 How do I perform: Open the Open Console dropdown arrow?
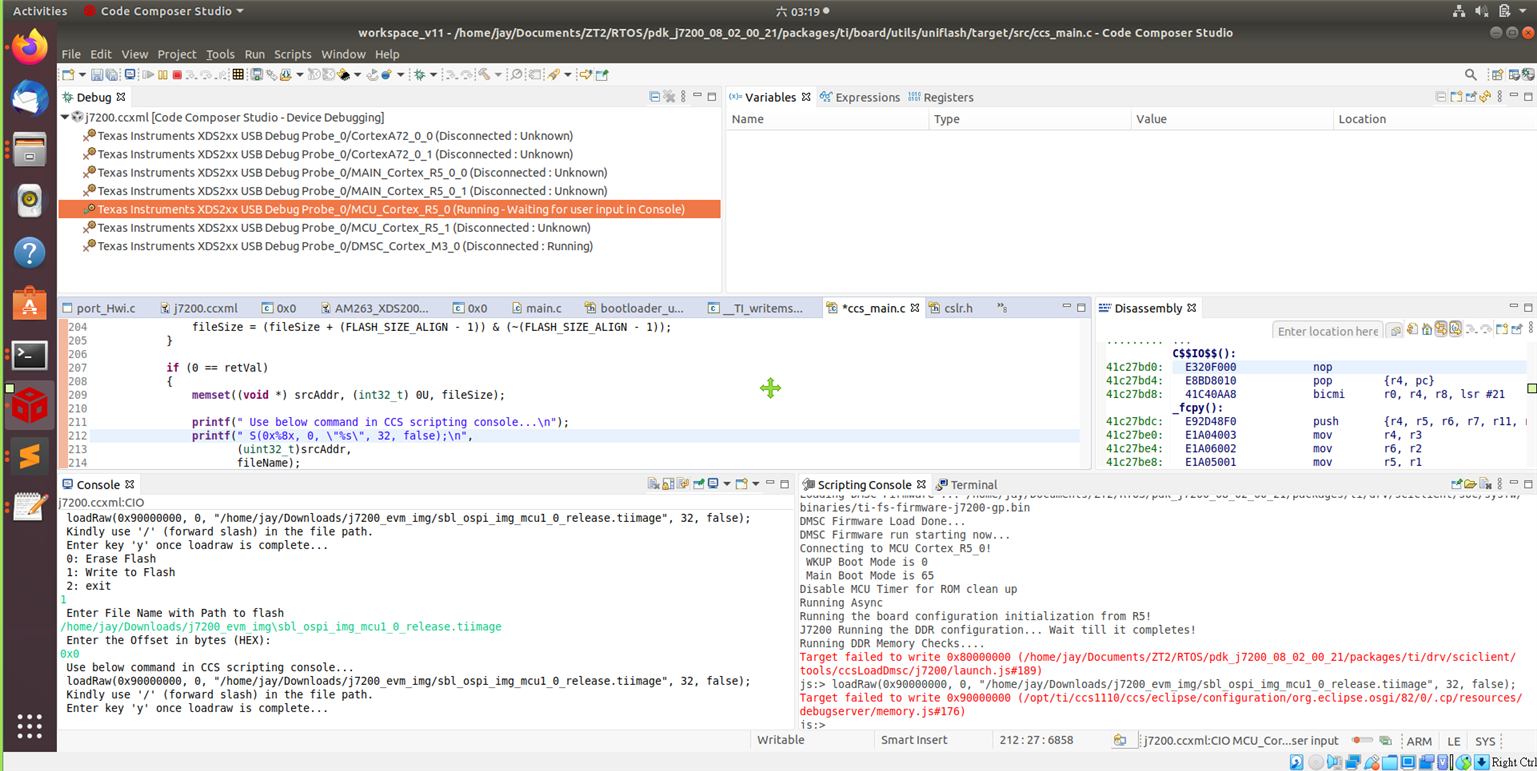coord(755,484)
